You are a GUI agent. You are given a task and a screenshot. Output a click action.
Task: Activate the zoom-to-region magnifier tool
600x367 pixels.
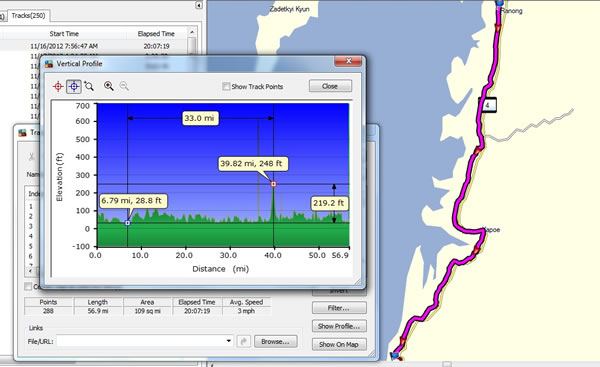point(89,86)
